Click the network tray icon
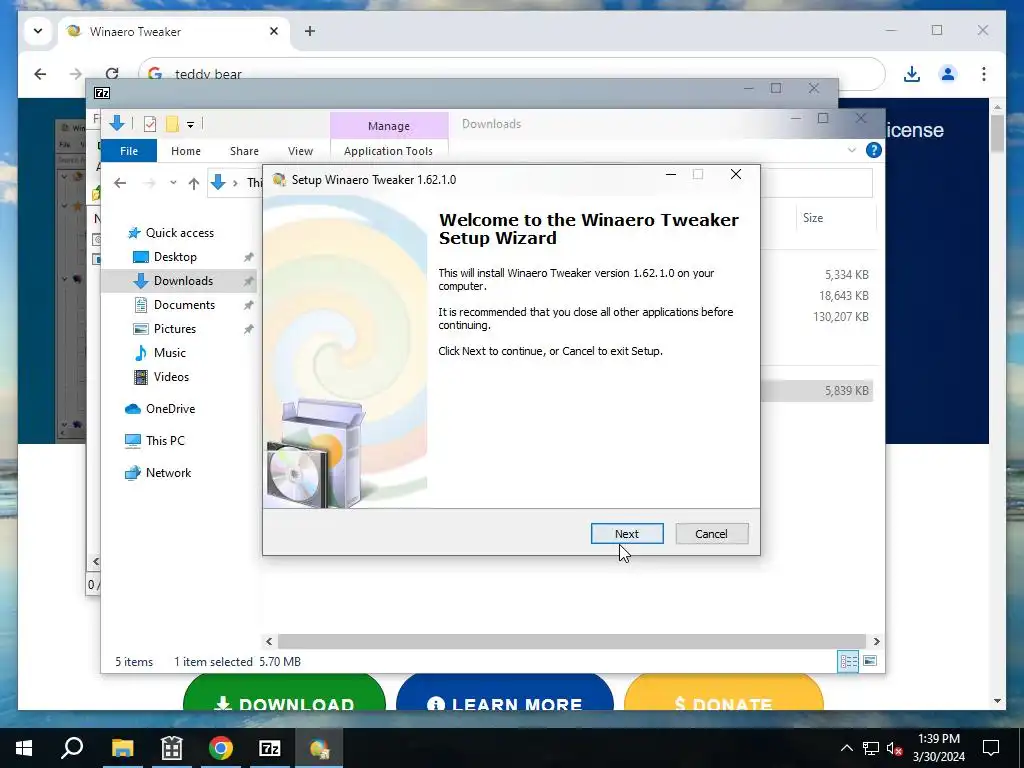 871,748
